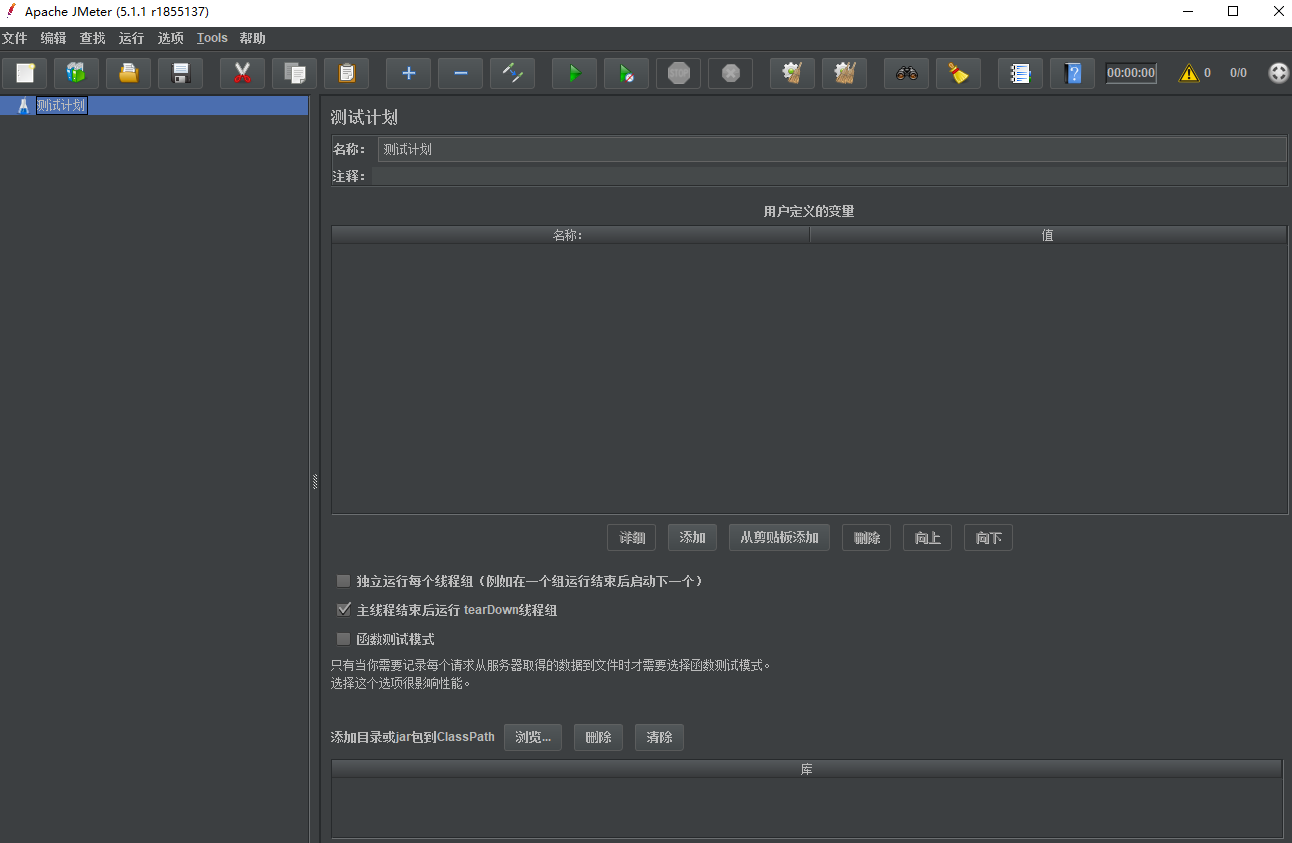Screen dimensions: 1292x843
Task: Enable 函数测试模式 checkbox
Action: pos(344,639)
